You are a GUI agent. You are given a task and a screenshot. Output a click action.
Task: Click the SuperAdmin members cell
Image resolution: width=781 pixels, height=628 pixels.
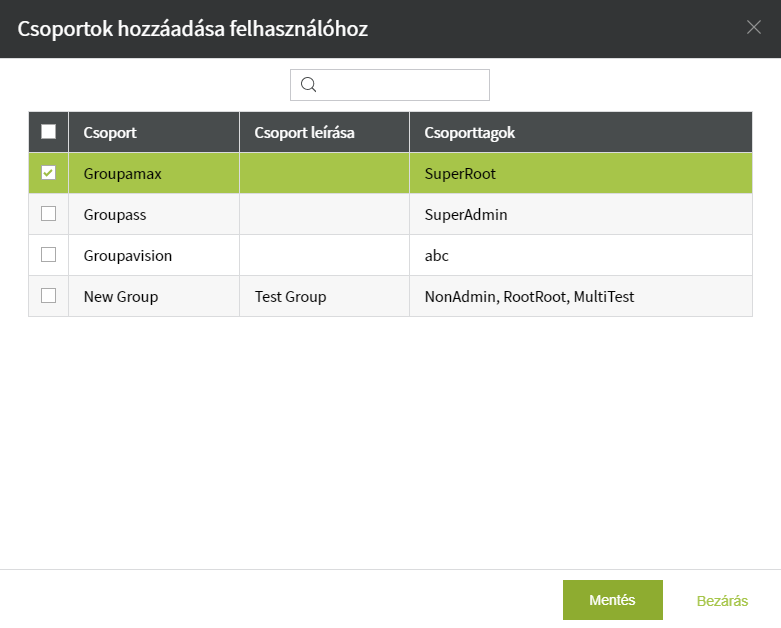(x=581, y=214)
